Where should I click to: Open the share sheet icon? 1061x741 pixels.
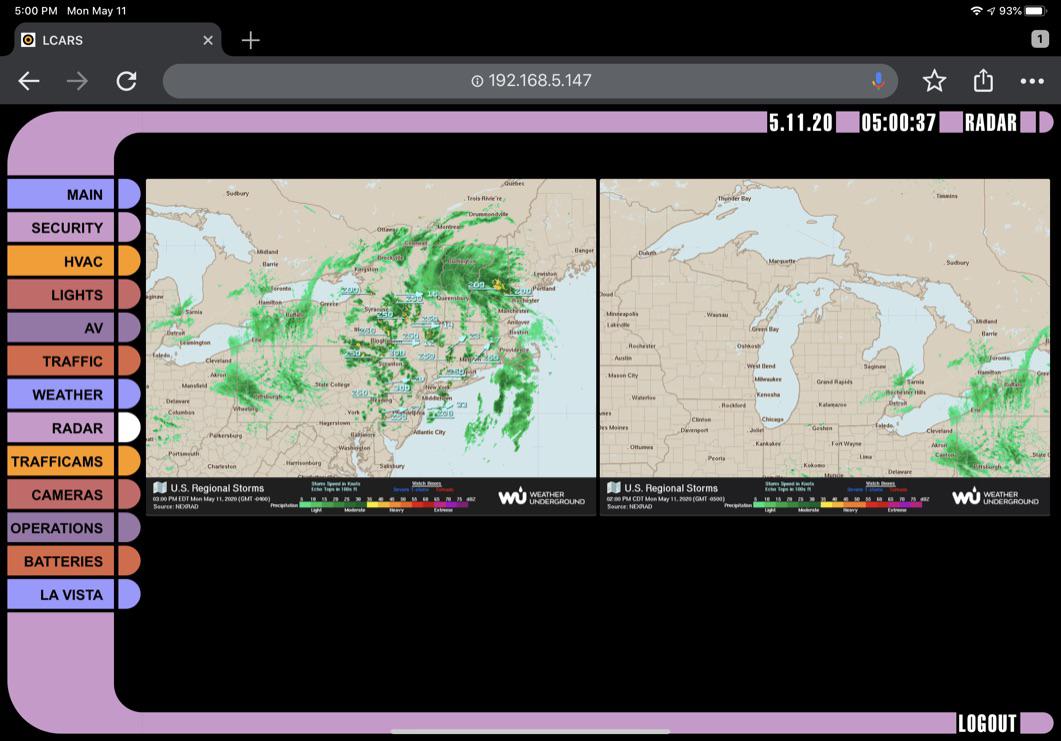983,81
